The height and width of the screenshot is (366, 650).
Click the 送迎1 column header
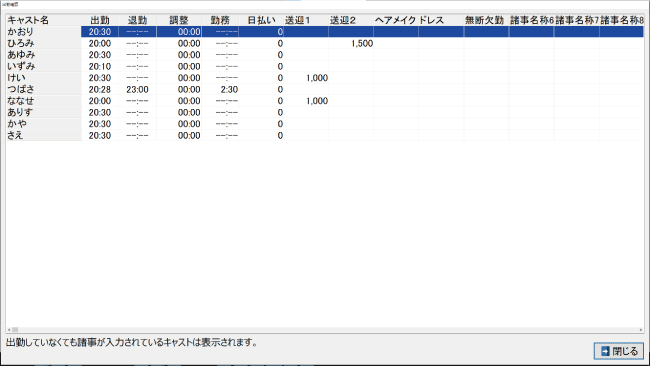pos(306,20)
